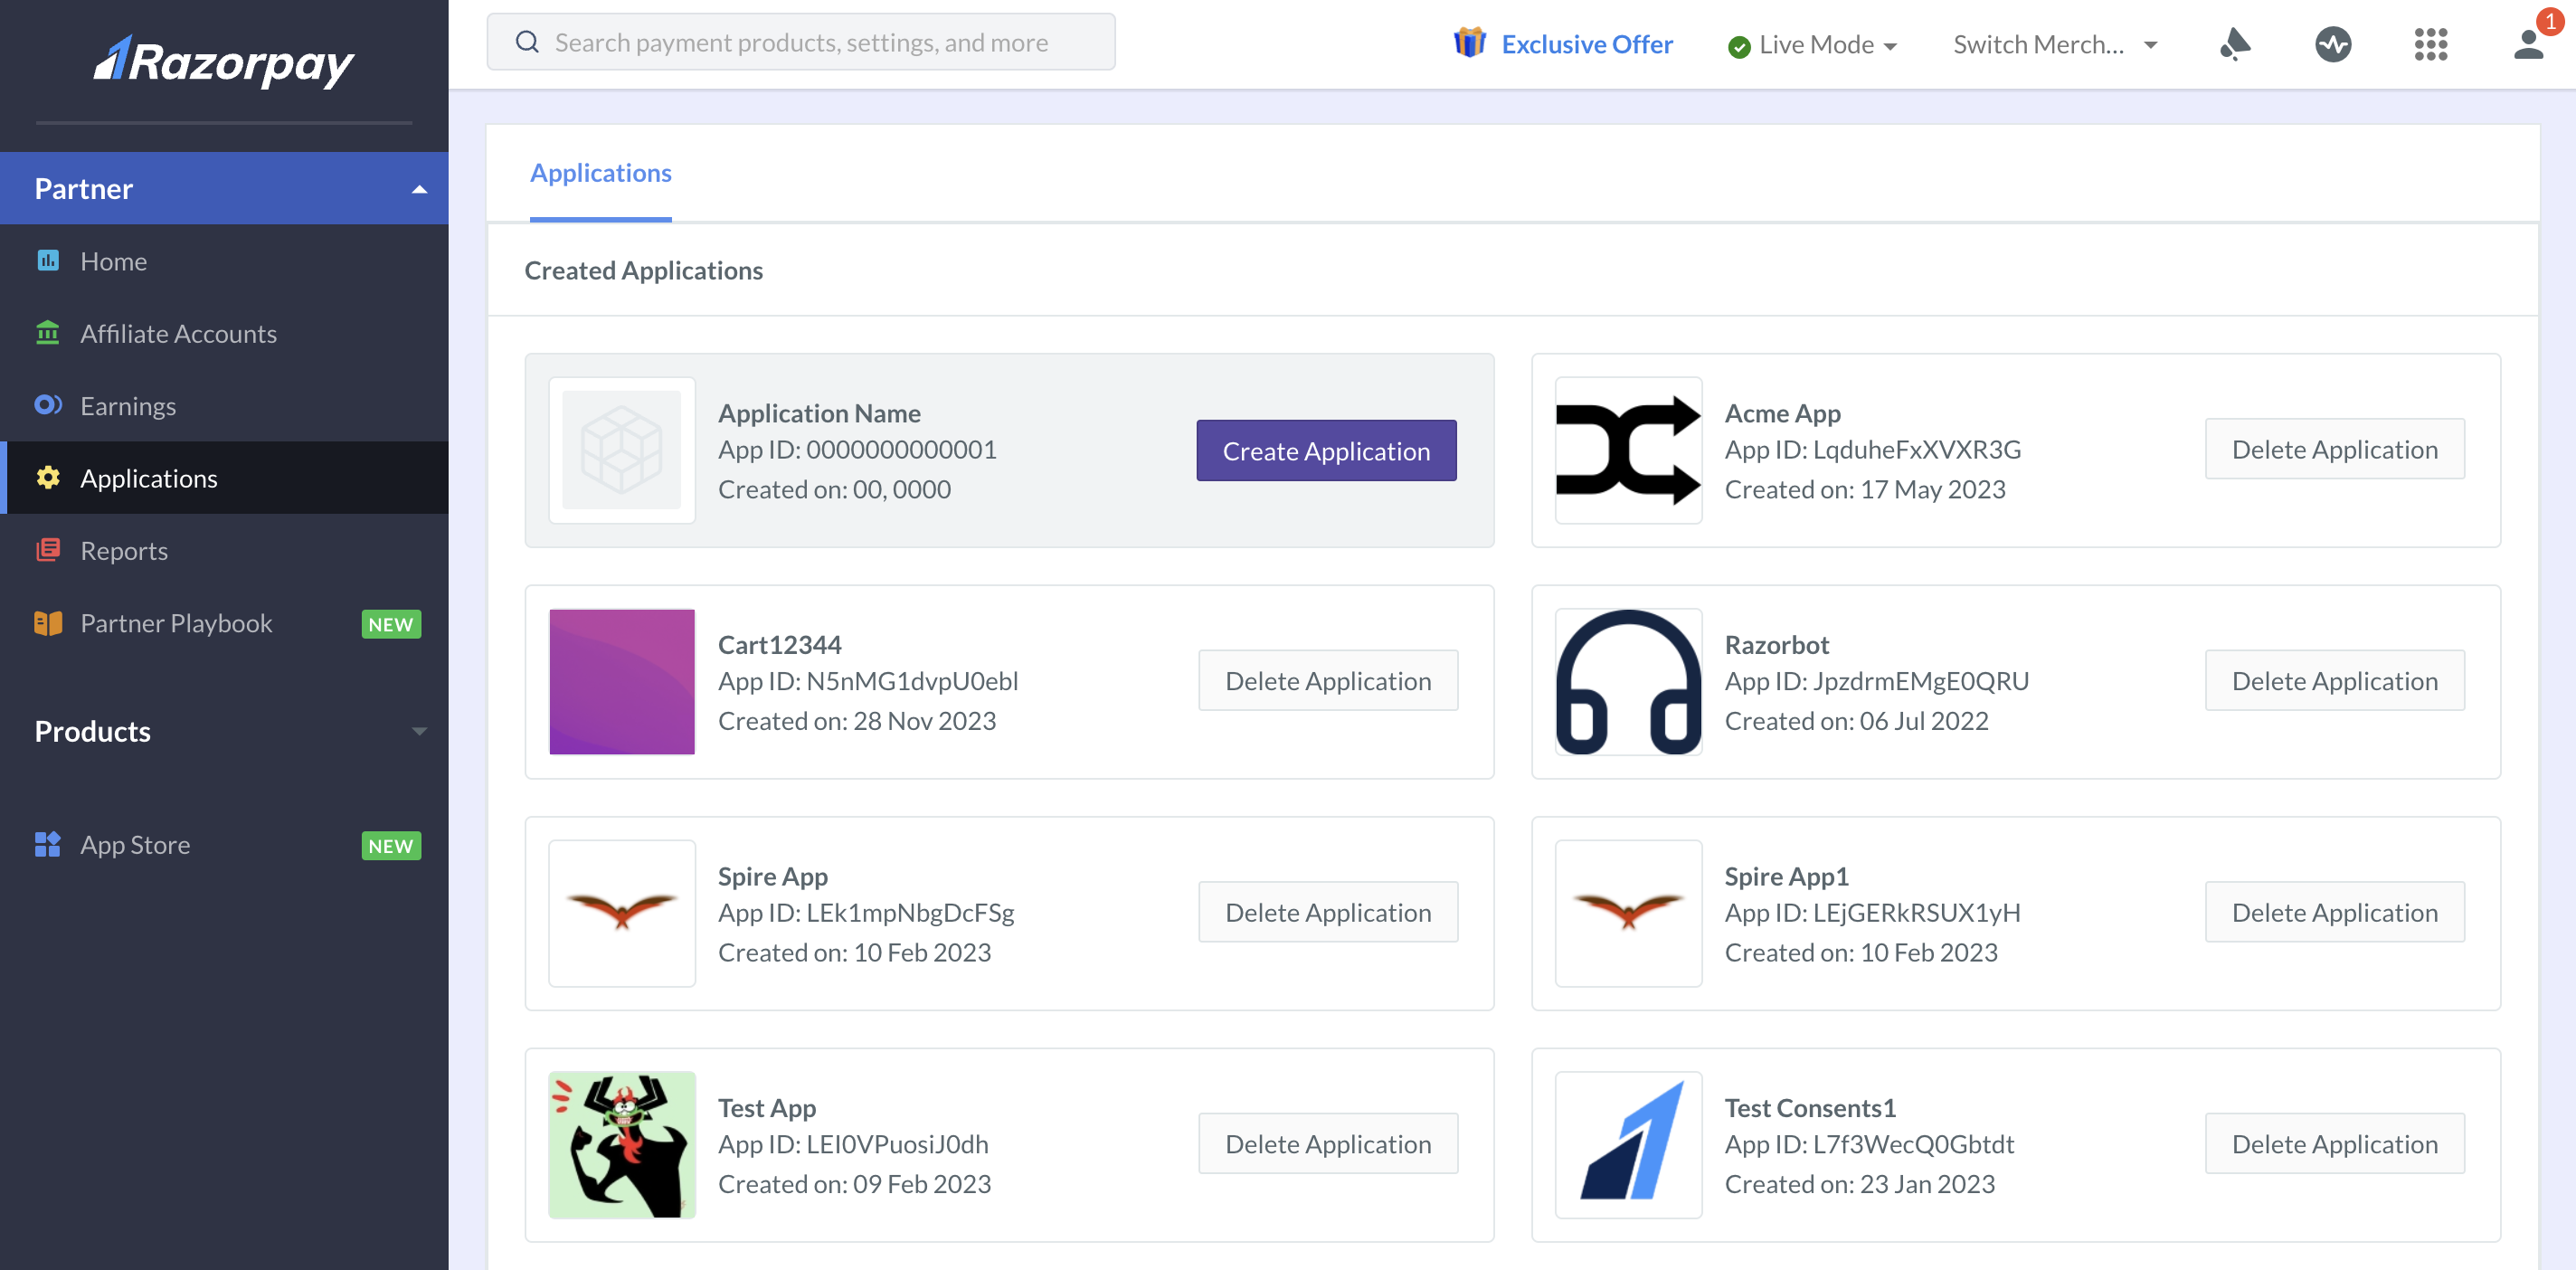
Task: Click the NEW badge beside App Store
Action: (390, 846)
